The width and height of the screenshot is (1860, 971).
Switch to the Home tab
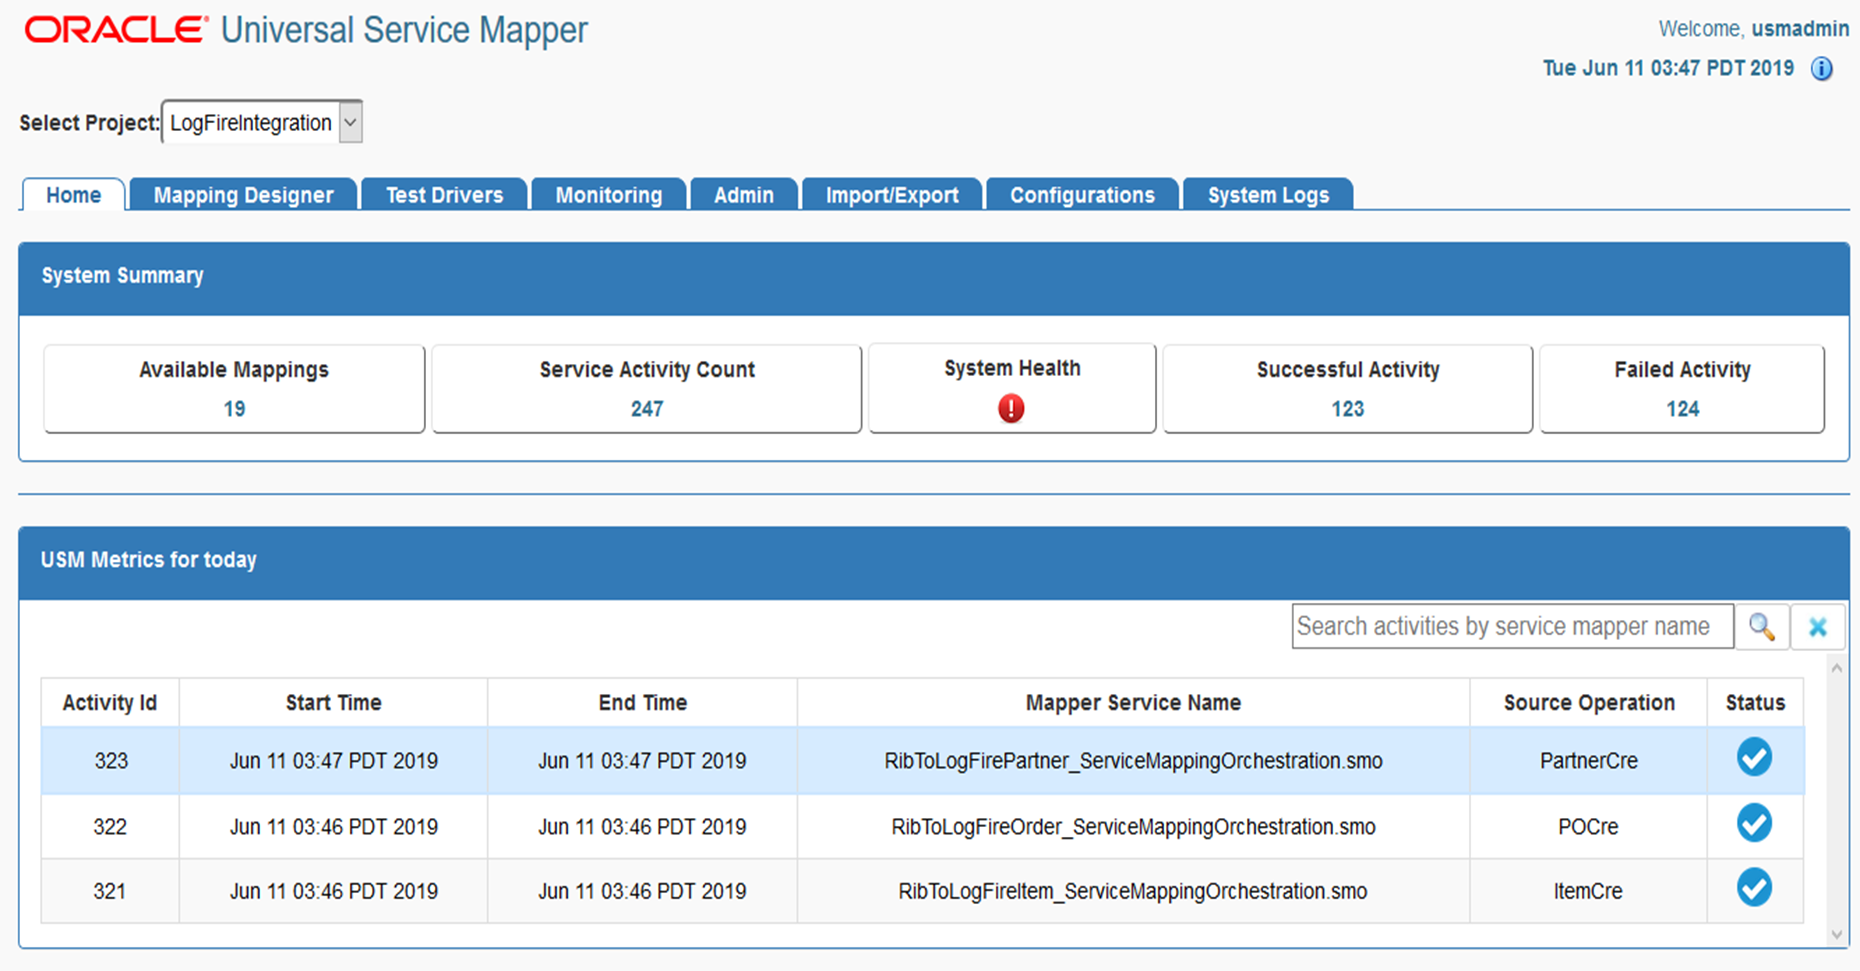pos(73,195)
